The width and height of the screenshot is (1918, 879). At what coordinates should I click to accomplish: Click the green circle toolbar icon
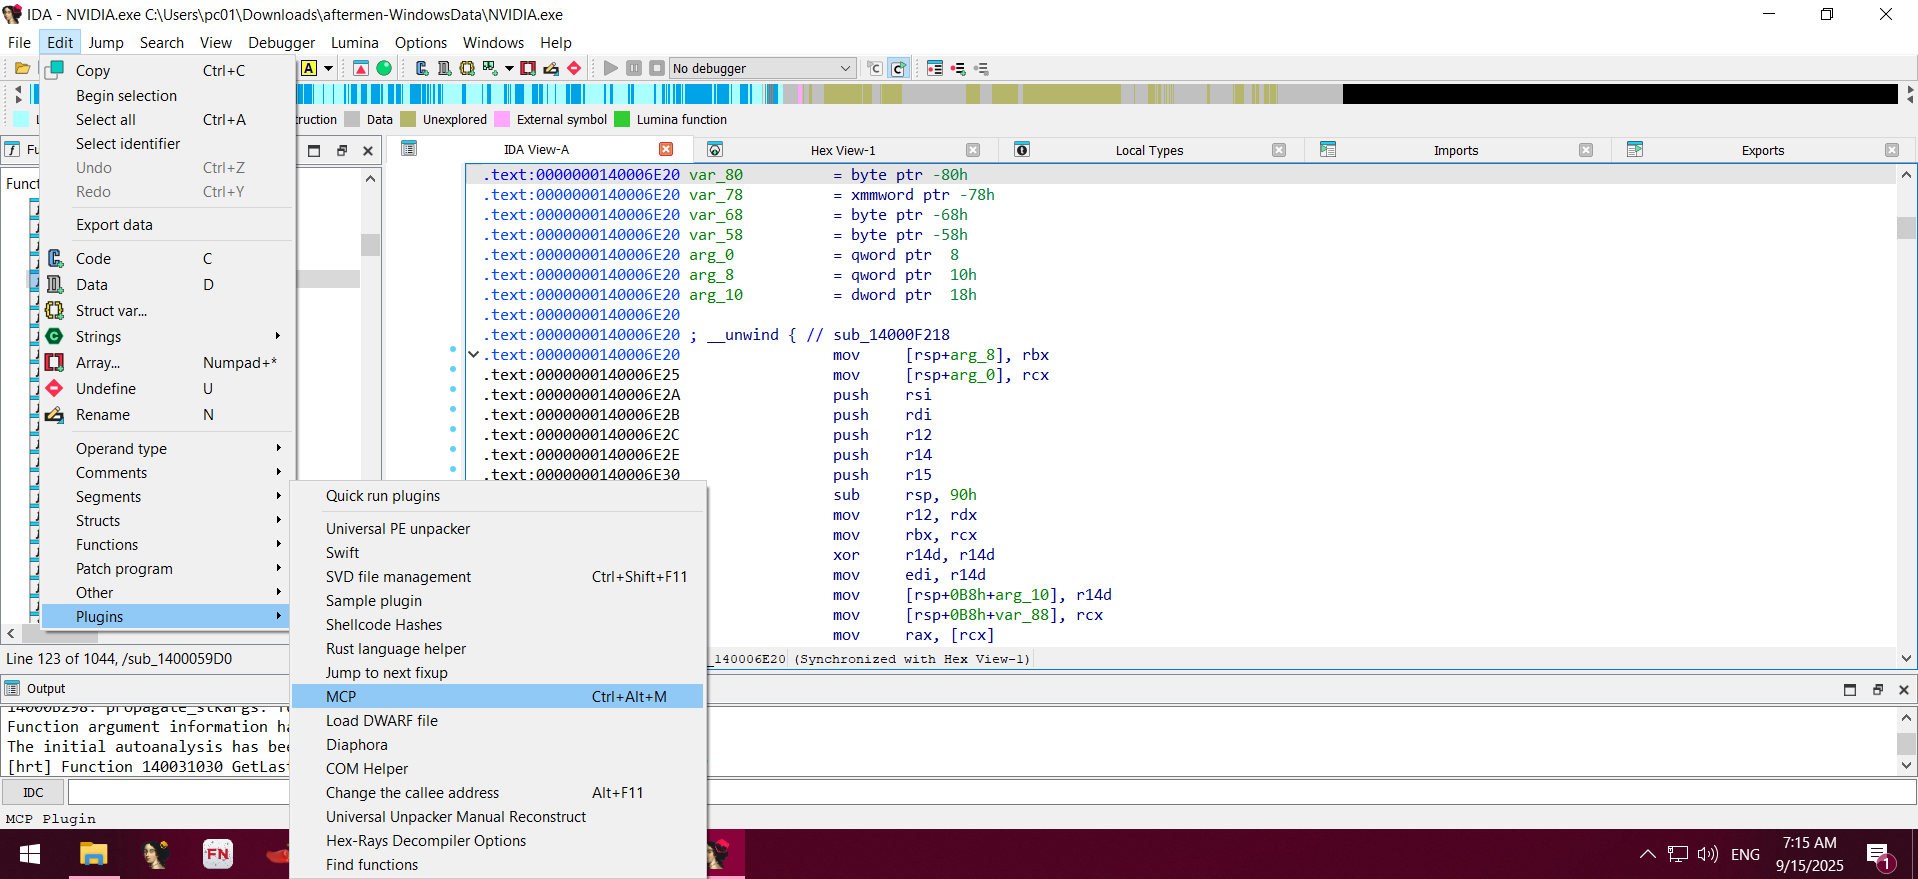click(x=384, y=68)
